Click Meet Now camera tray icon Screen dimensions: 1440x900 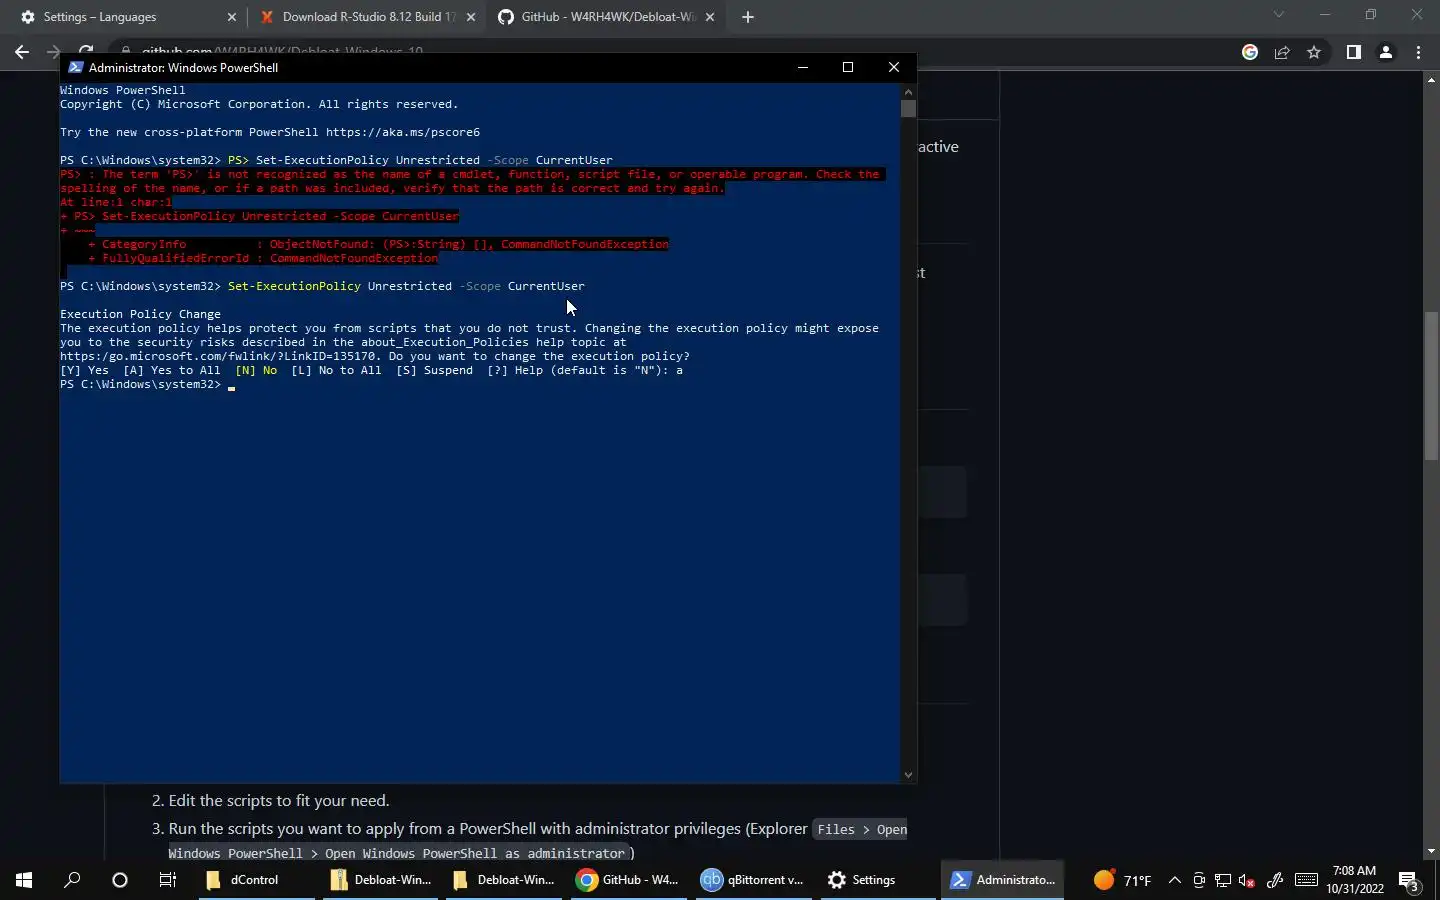coord(1199,880)
